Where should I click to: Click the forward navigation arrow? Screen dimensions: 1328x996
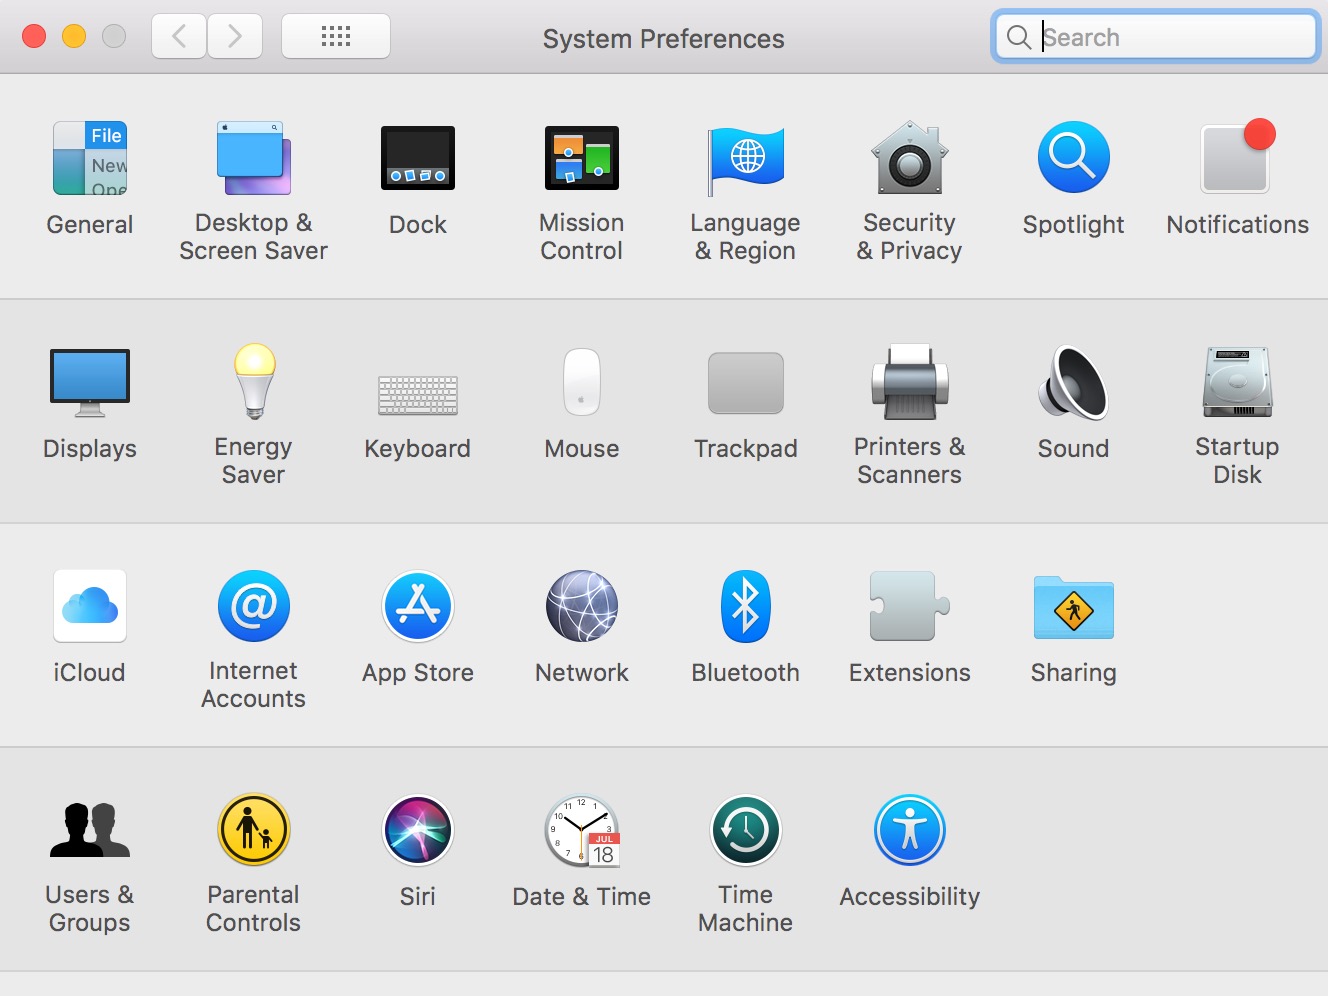pos(235,37)
